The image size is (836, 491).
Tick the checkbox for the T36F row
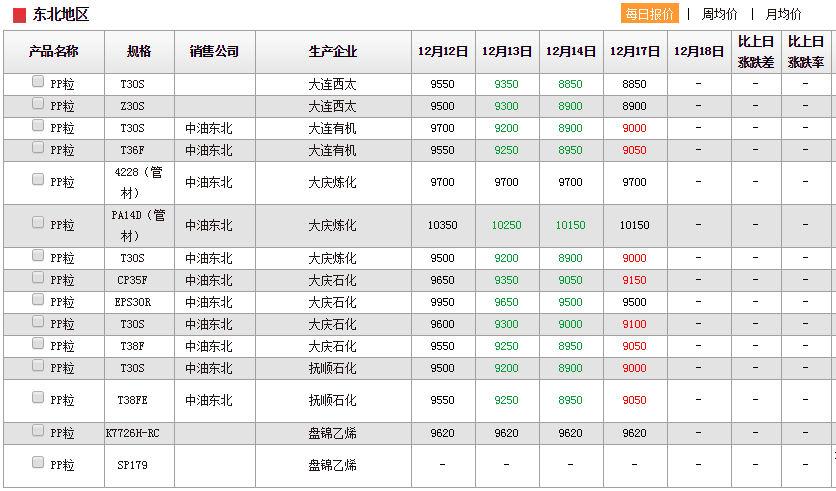(x=38, y=148)
